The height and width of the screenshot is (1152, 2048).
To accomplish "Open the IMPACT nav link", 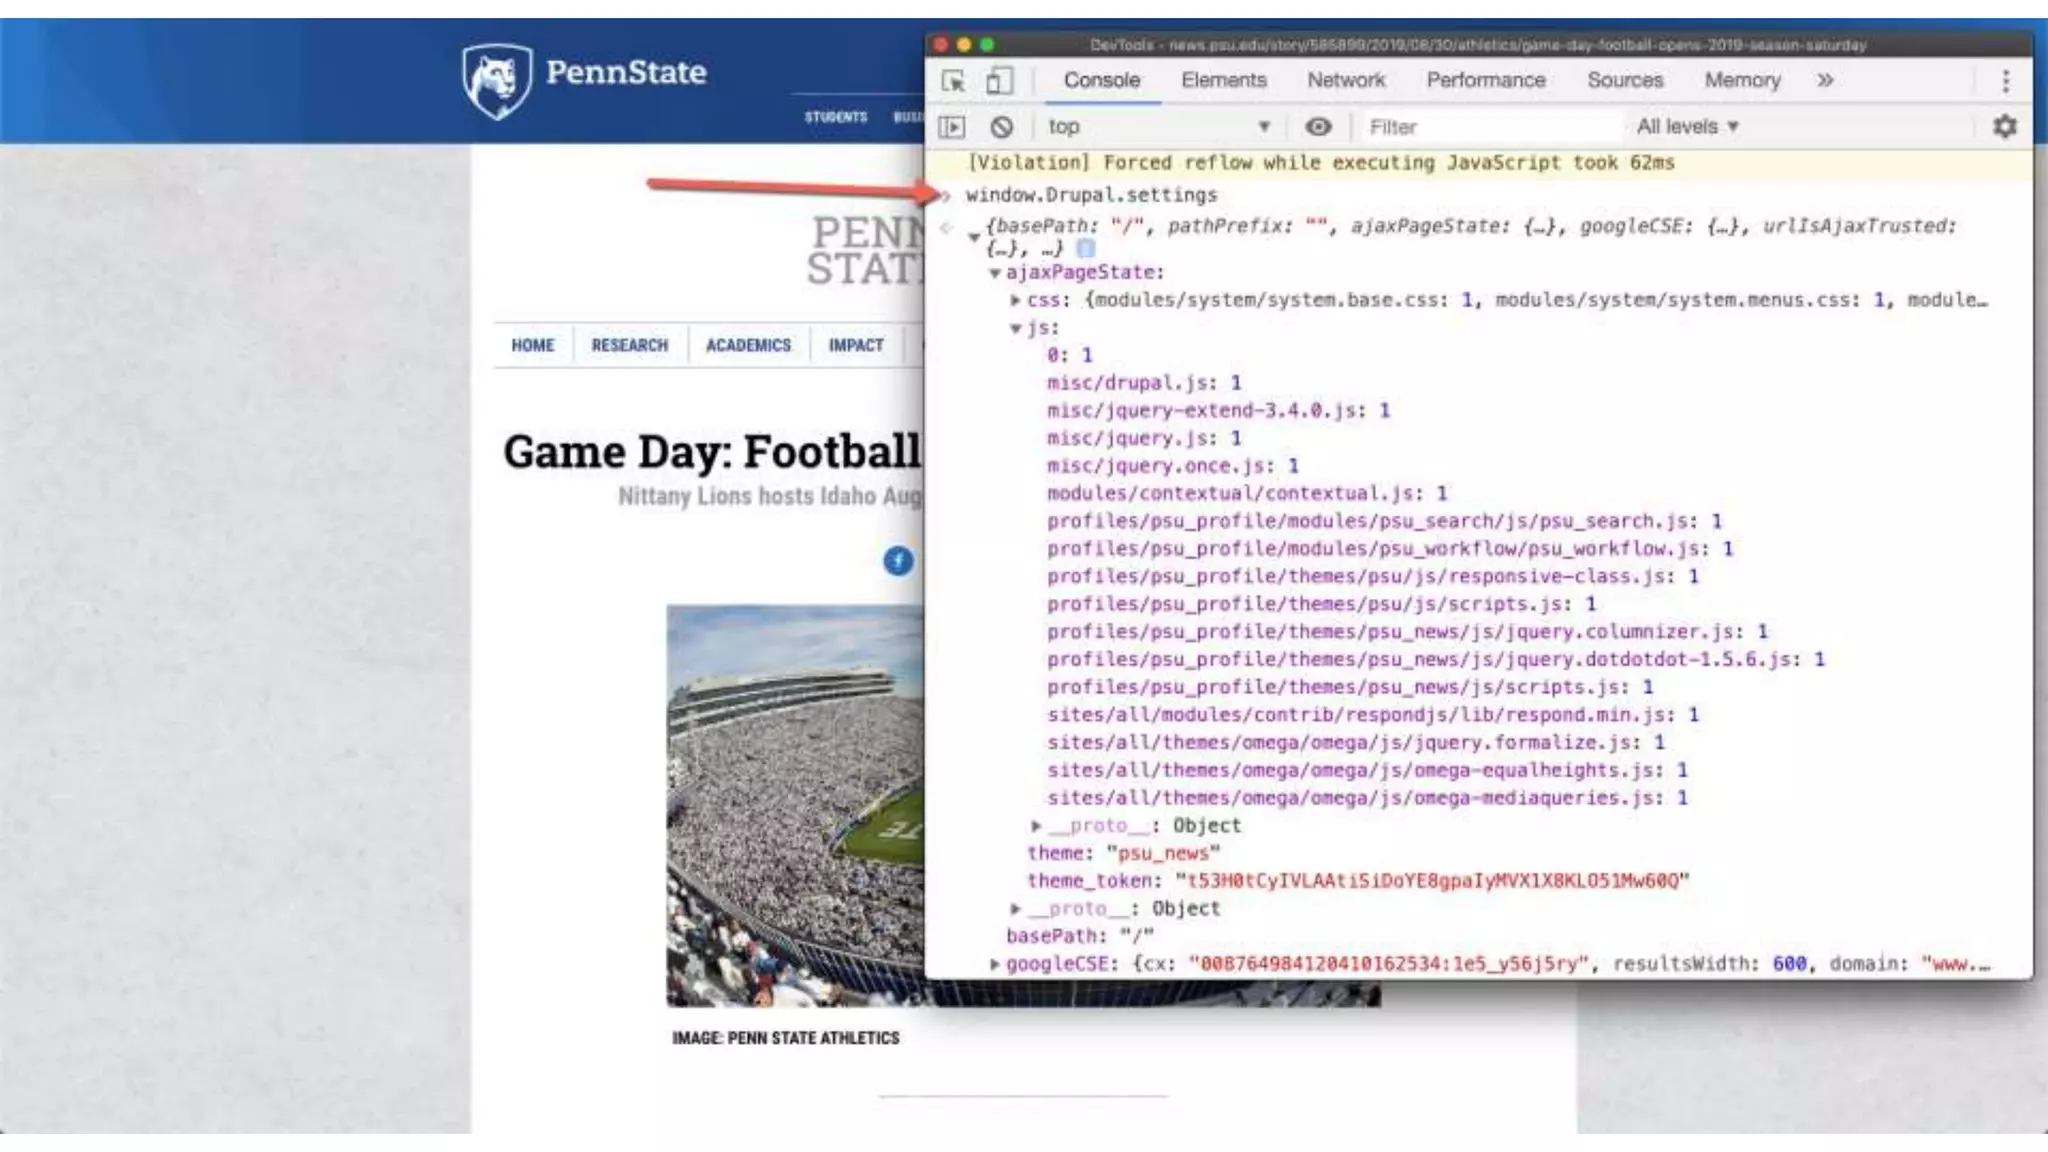I will [856, 345].
